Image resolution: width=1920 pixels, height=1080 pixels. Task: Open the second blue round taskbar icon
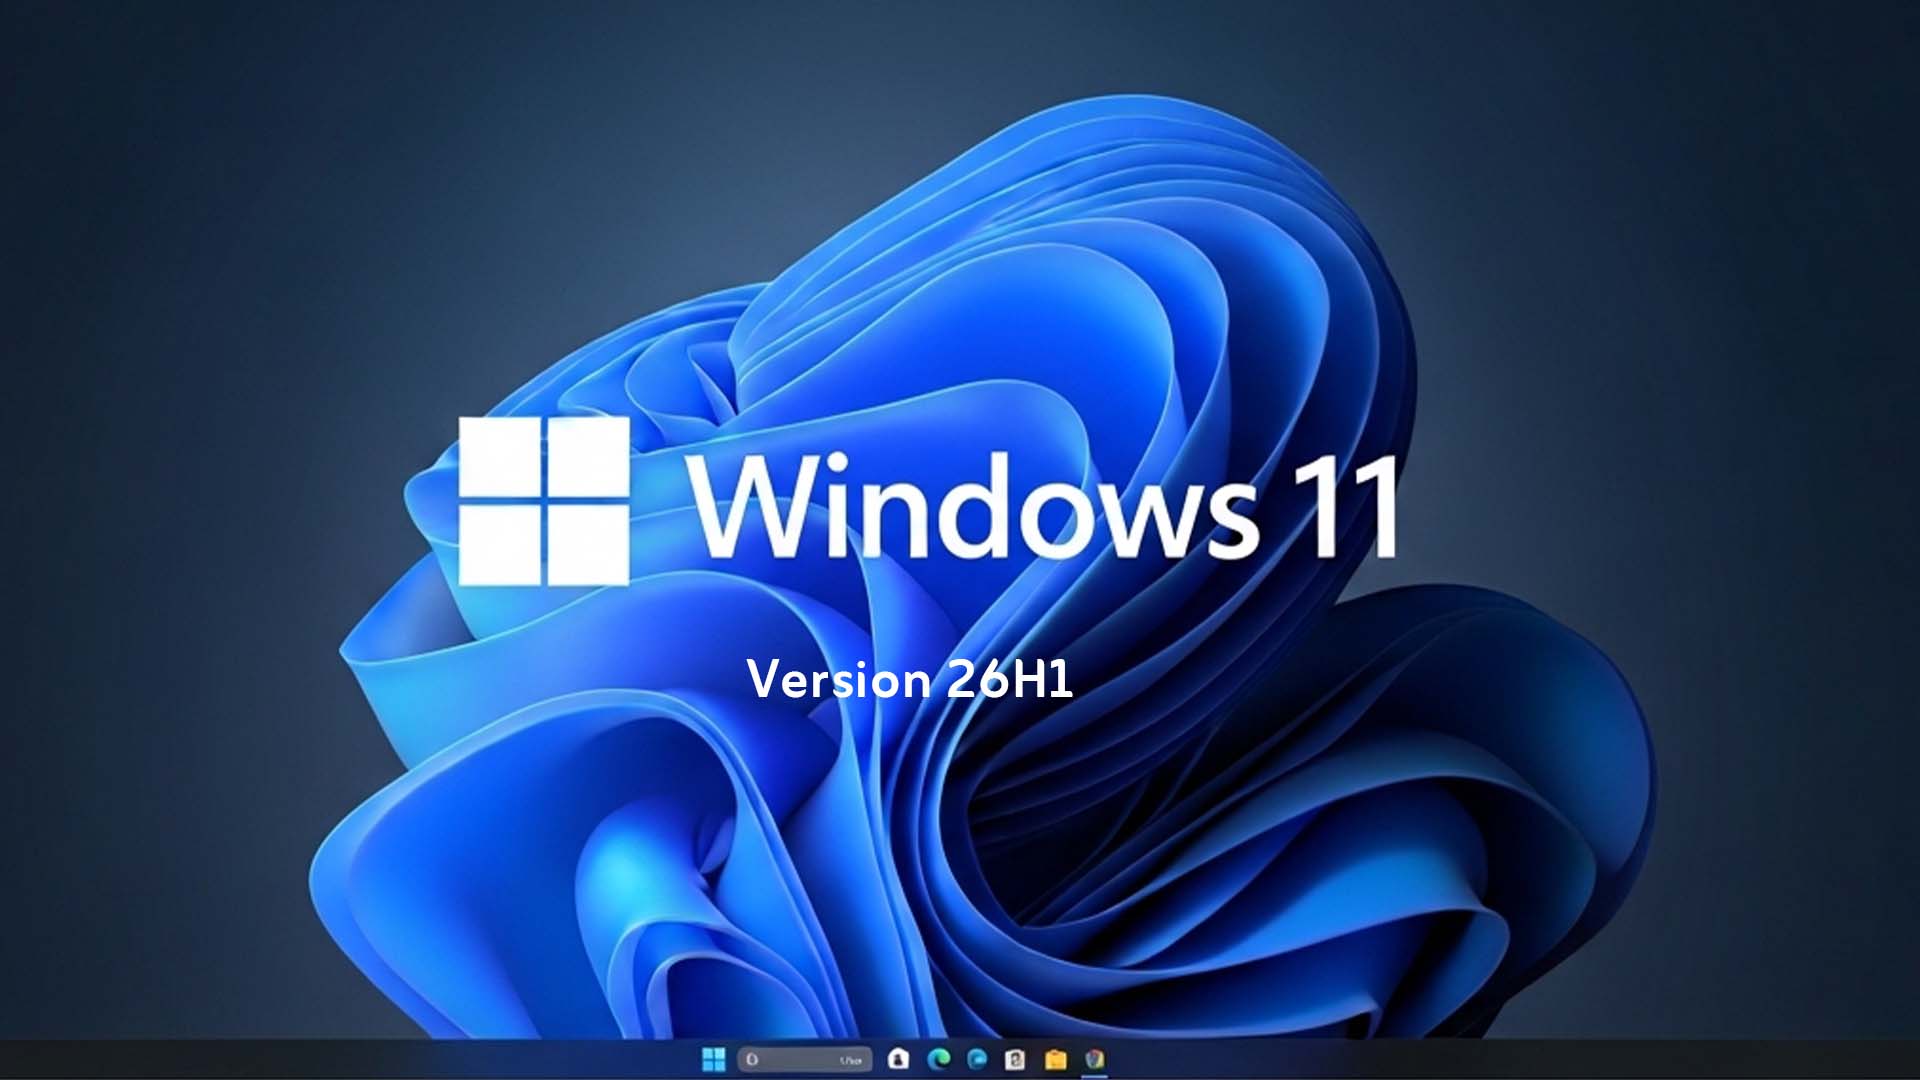point(977,1058)
